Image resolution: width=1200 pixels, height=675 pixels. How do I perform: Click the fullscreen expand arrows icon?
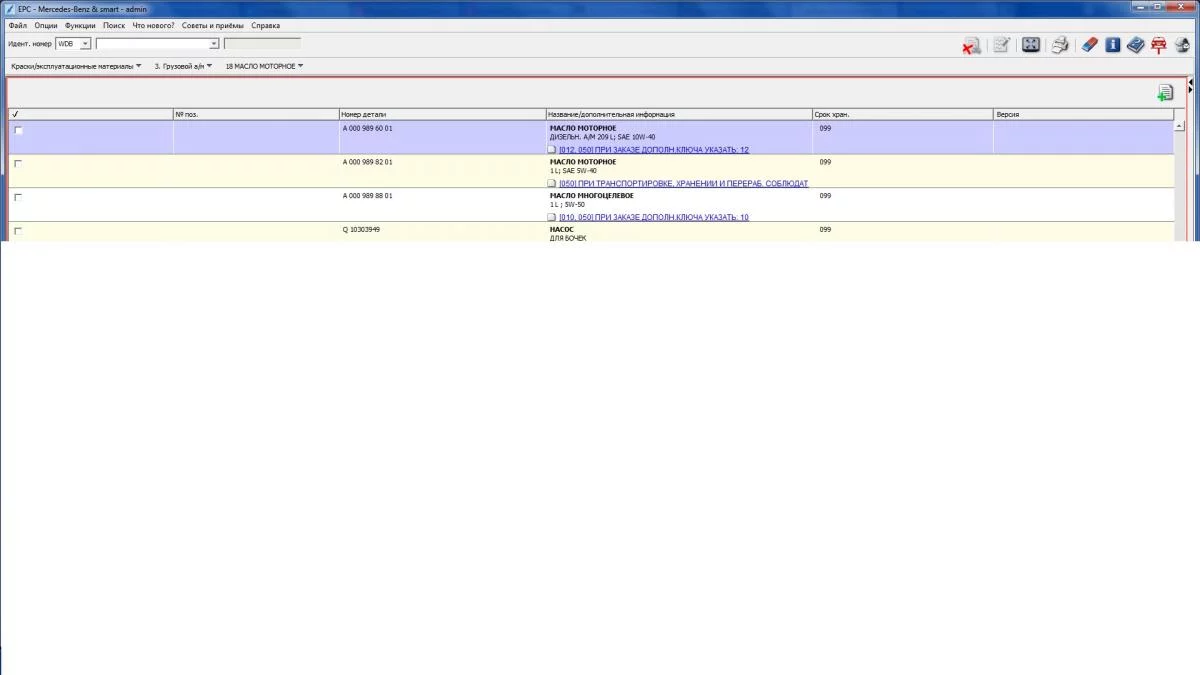[1031, 45]
